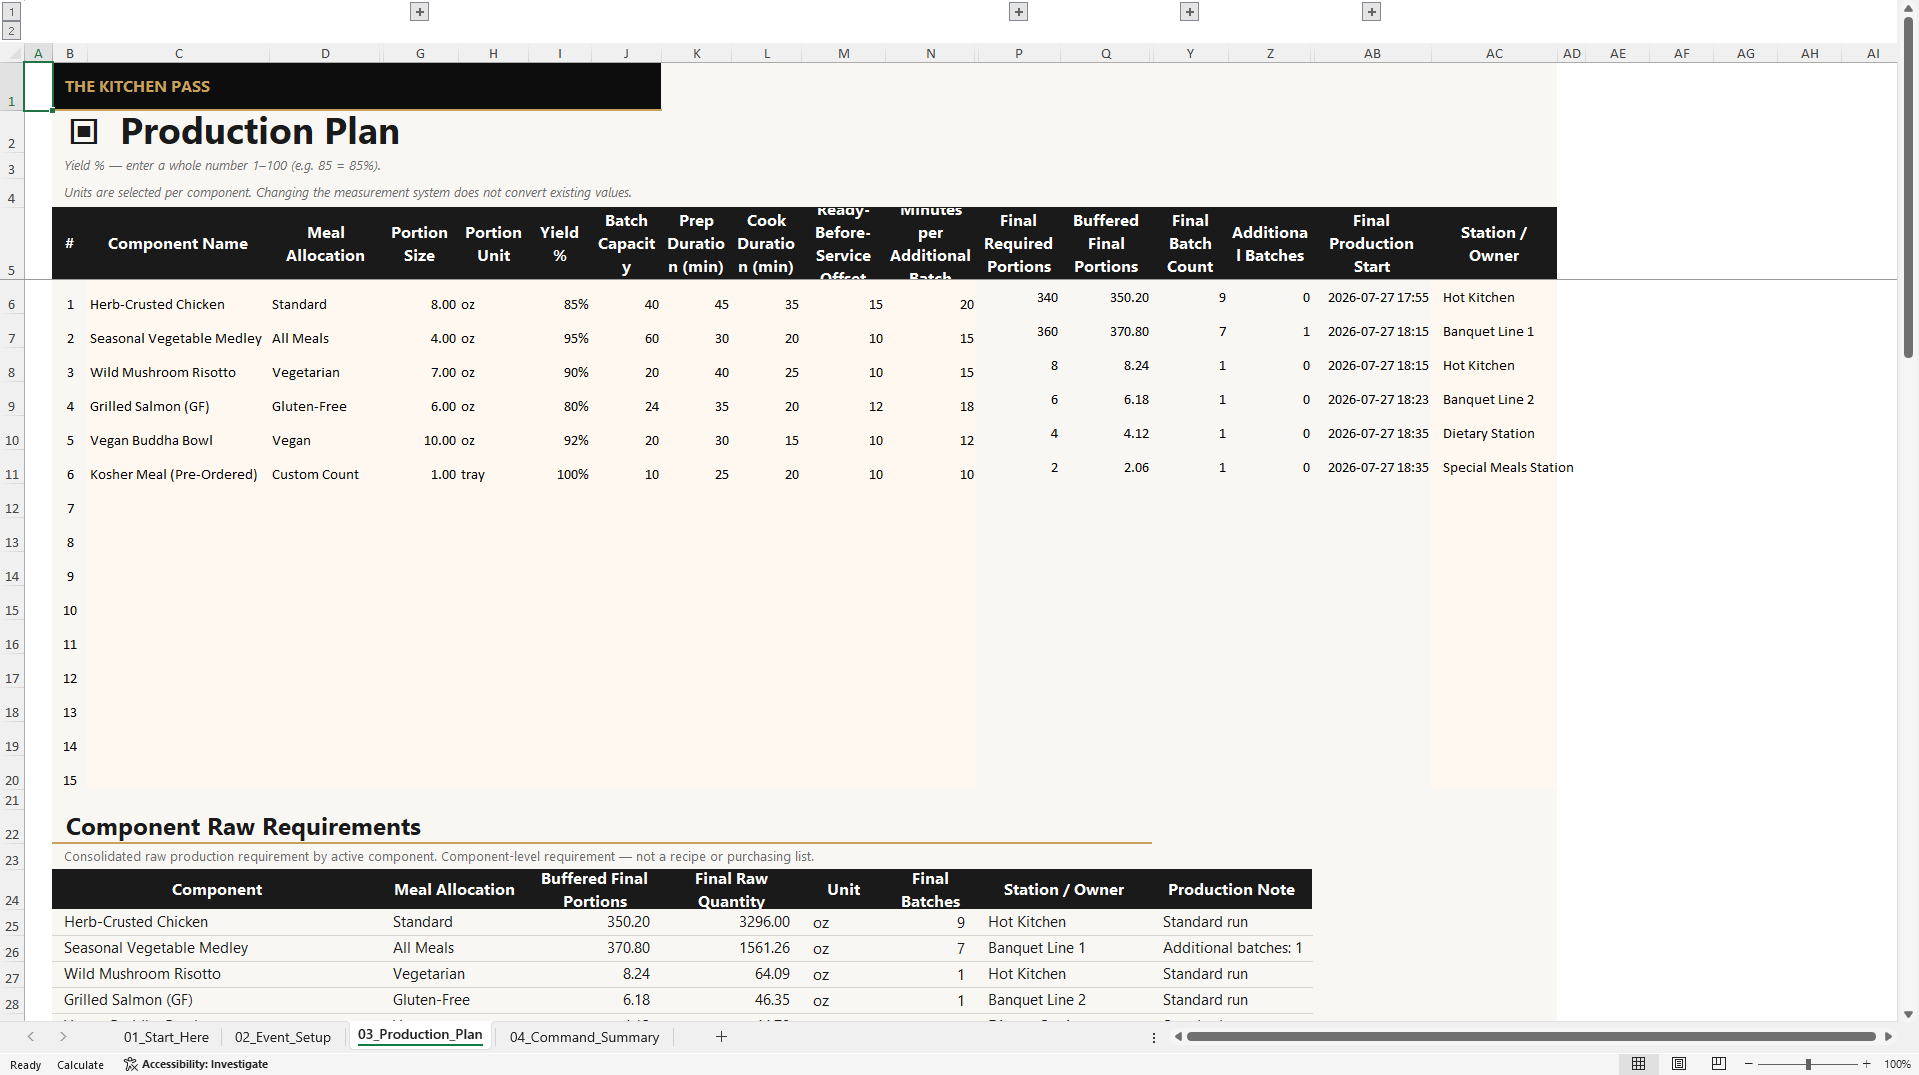Click the 370.80 buffered portions cell in row 7
This screenshot has width=1919, height=1075.
[1106, 331]
